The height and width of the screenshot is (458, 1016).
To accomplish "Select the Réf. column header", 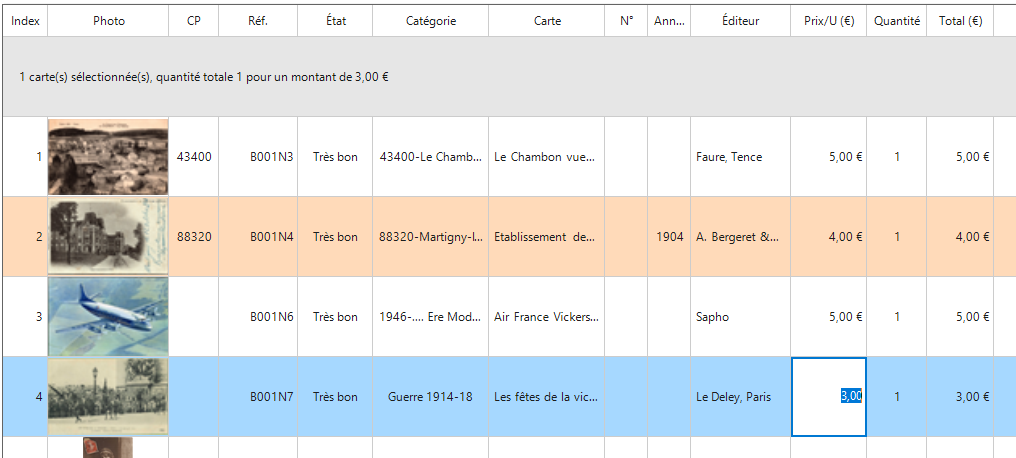I will click(258, 21).
